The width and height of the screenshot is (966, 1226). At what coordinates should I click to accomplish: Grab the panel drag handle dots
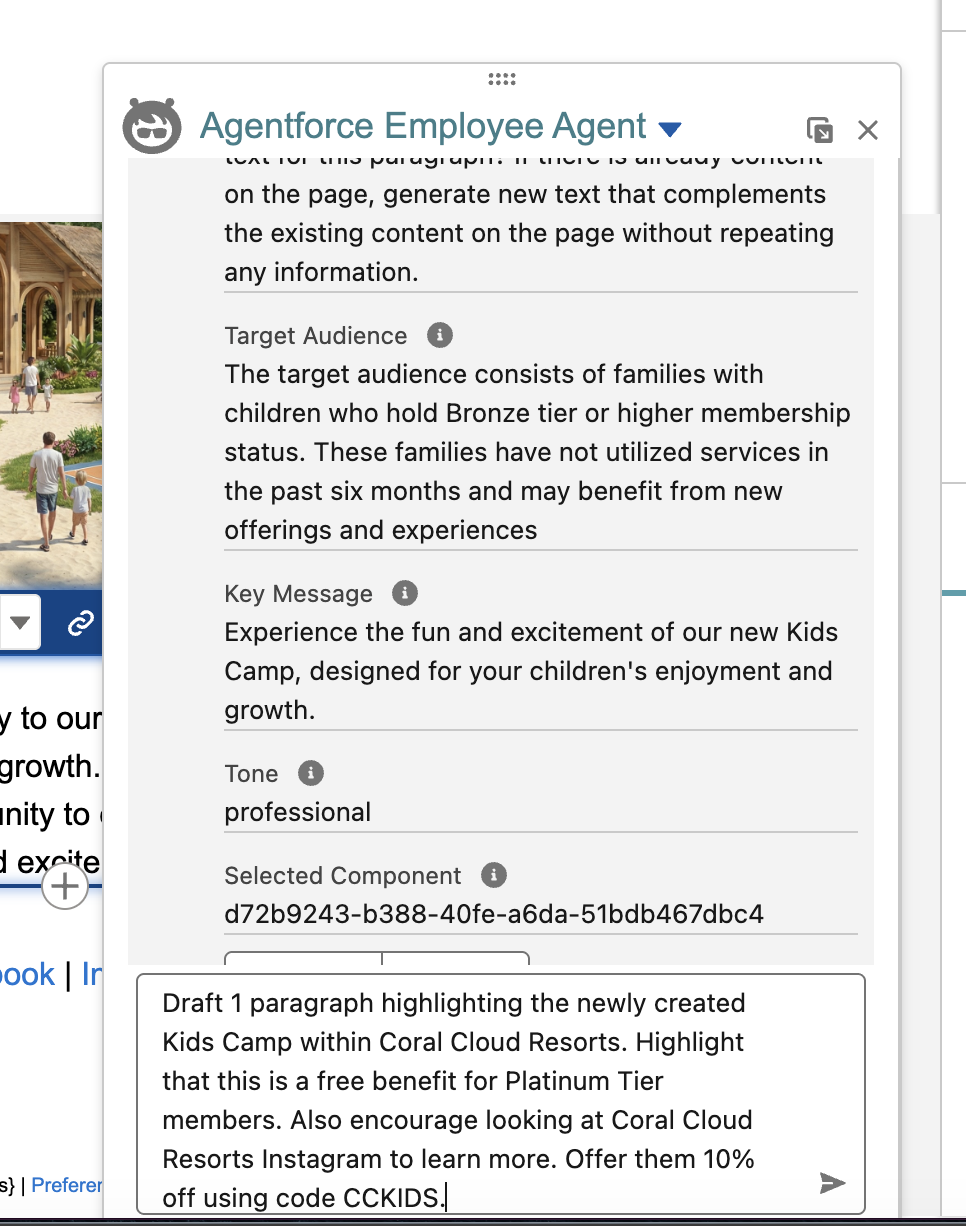[x=501, y=79]
